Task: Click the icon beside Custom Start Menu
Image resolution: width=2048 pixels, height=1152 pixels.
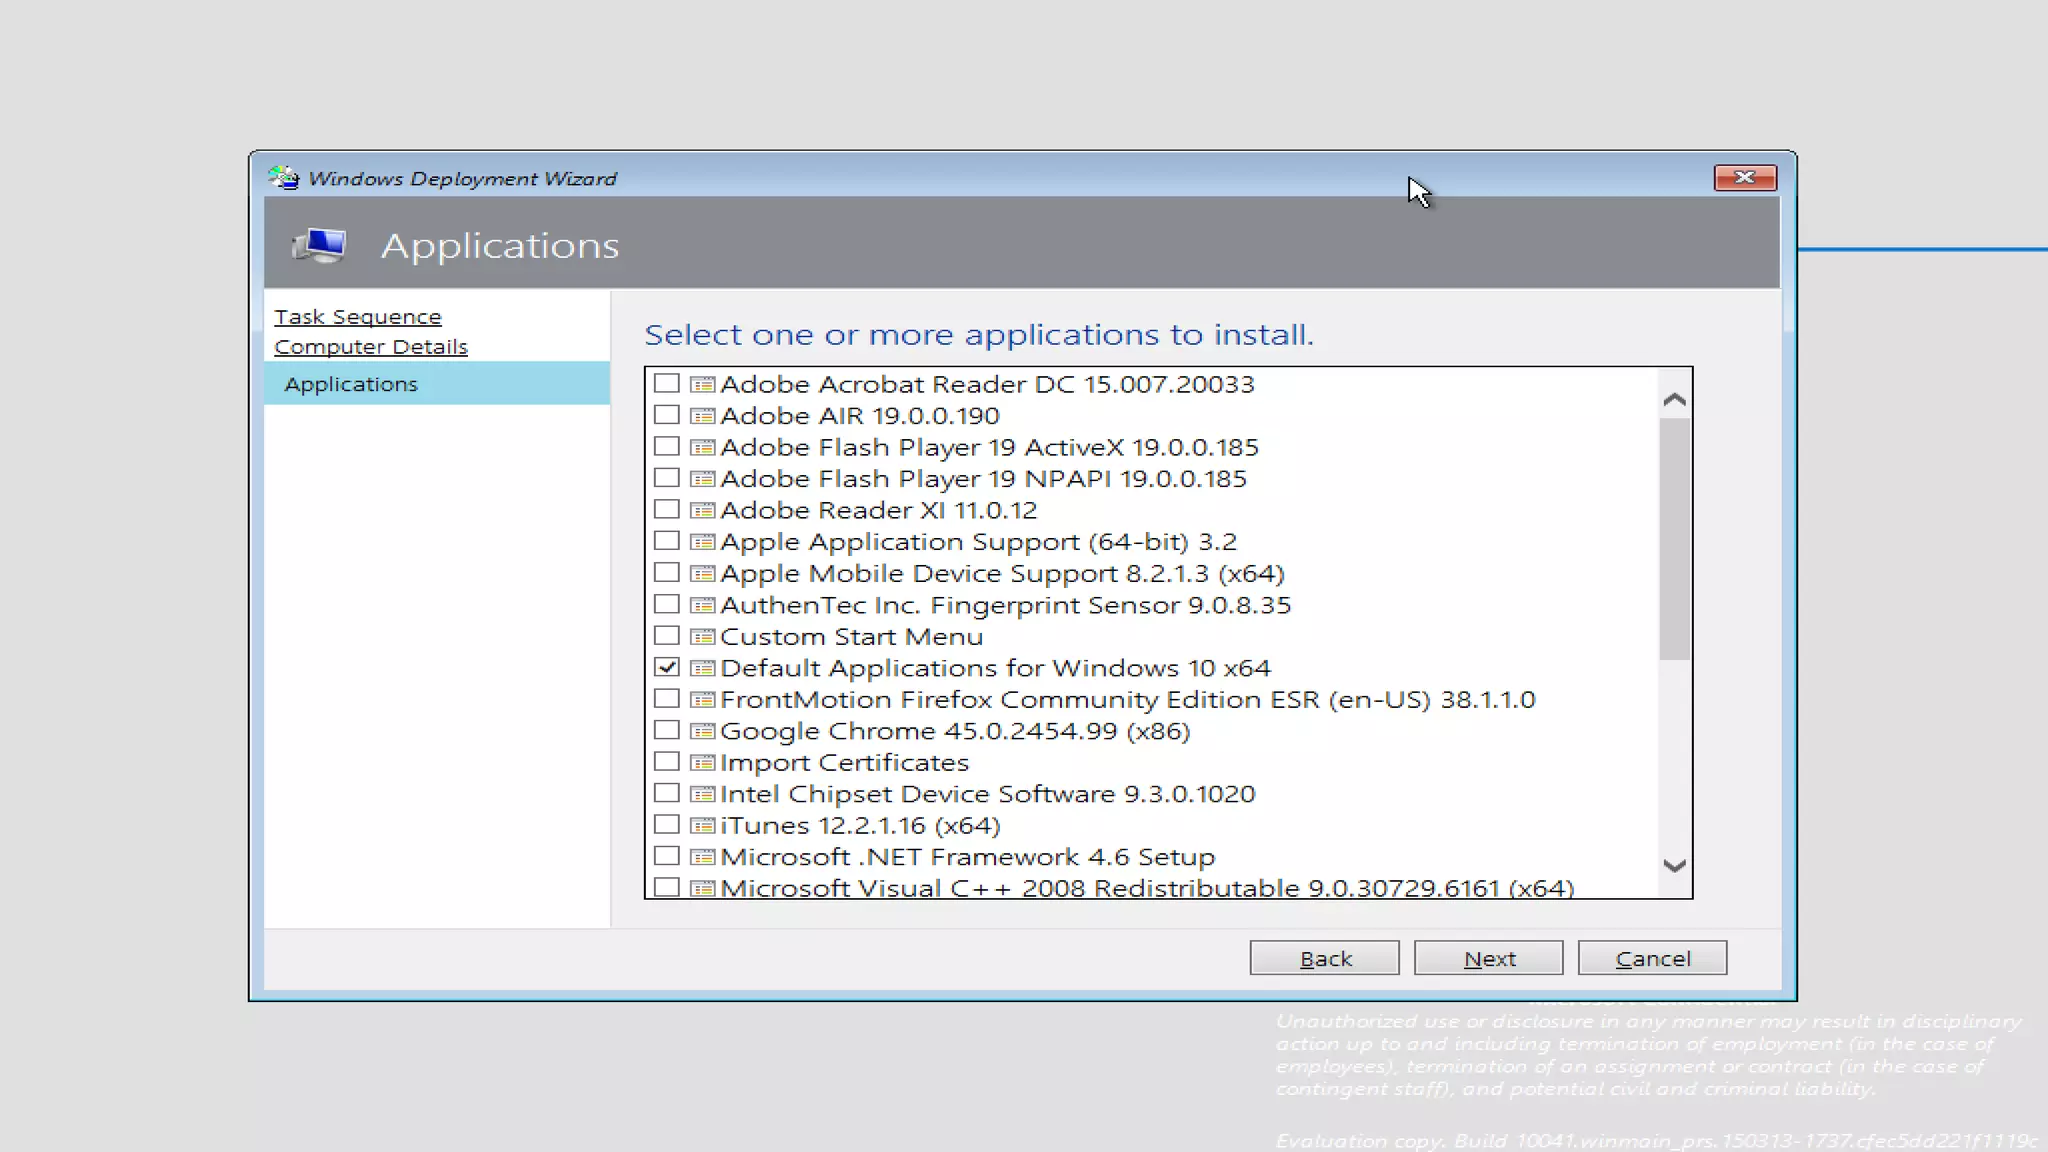Action: pos(703,636)
